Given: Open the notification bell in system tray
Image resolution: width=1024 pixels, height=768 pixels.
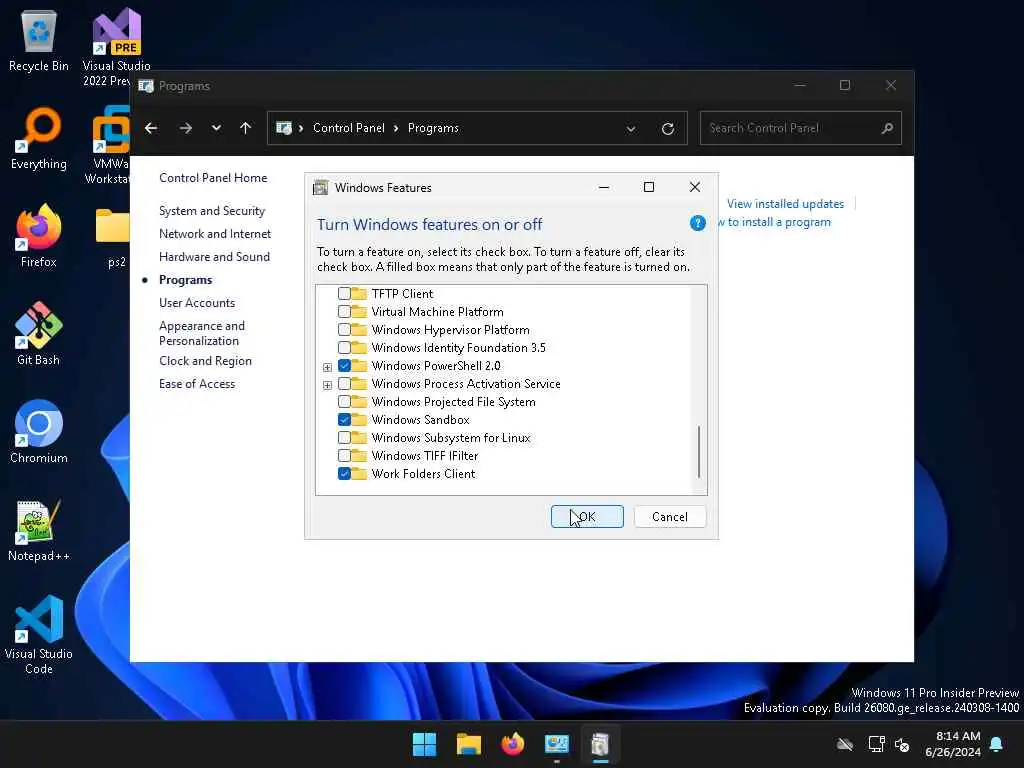Looking at the screenshot, I should pyautogui.click(x=997, y=744).
